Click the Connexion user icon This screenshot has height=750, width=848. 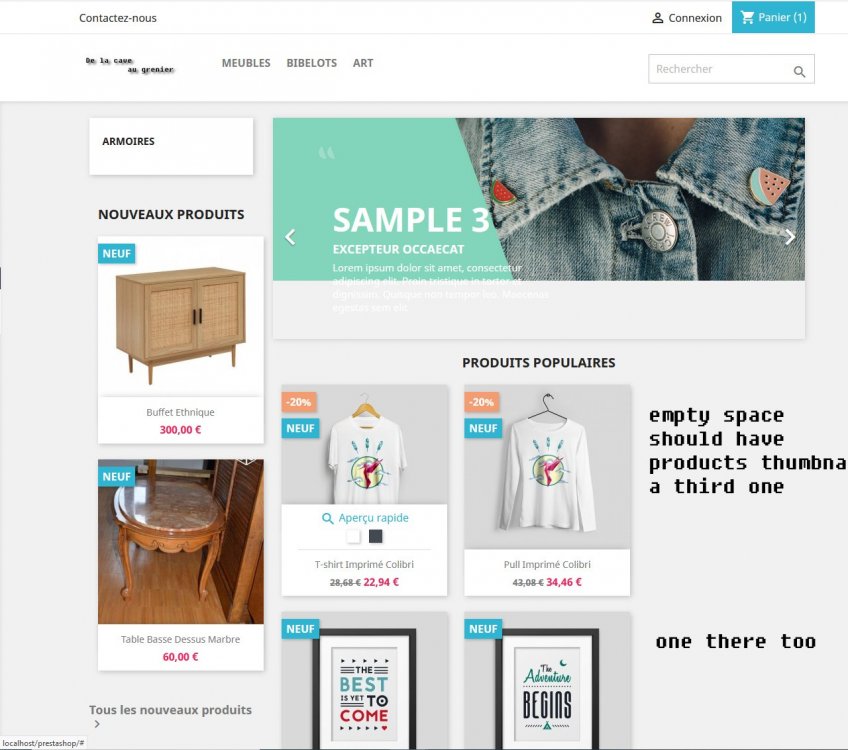pyautogui.click(x=658, y=18)
